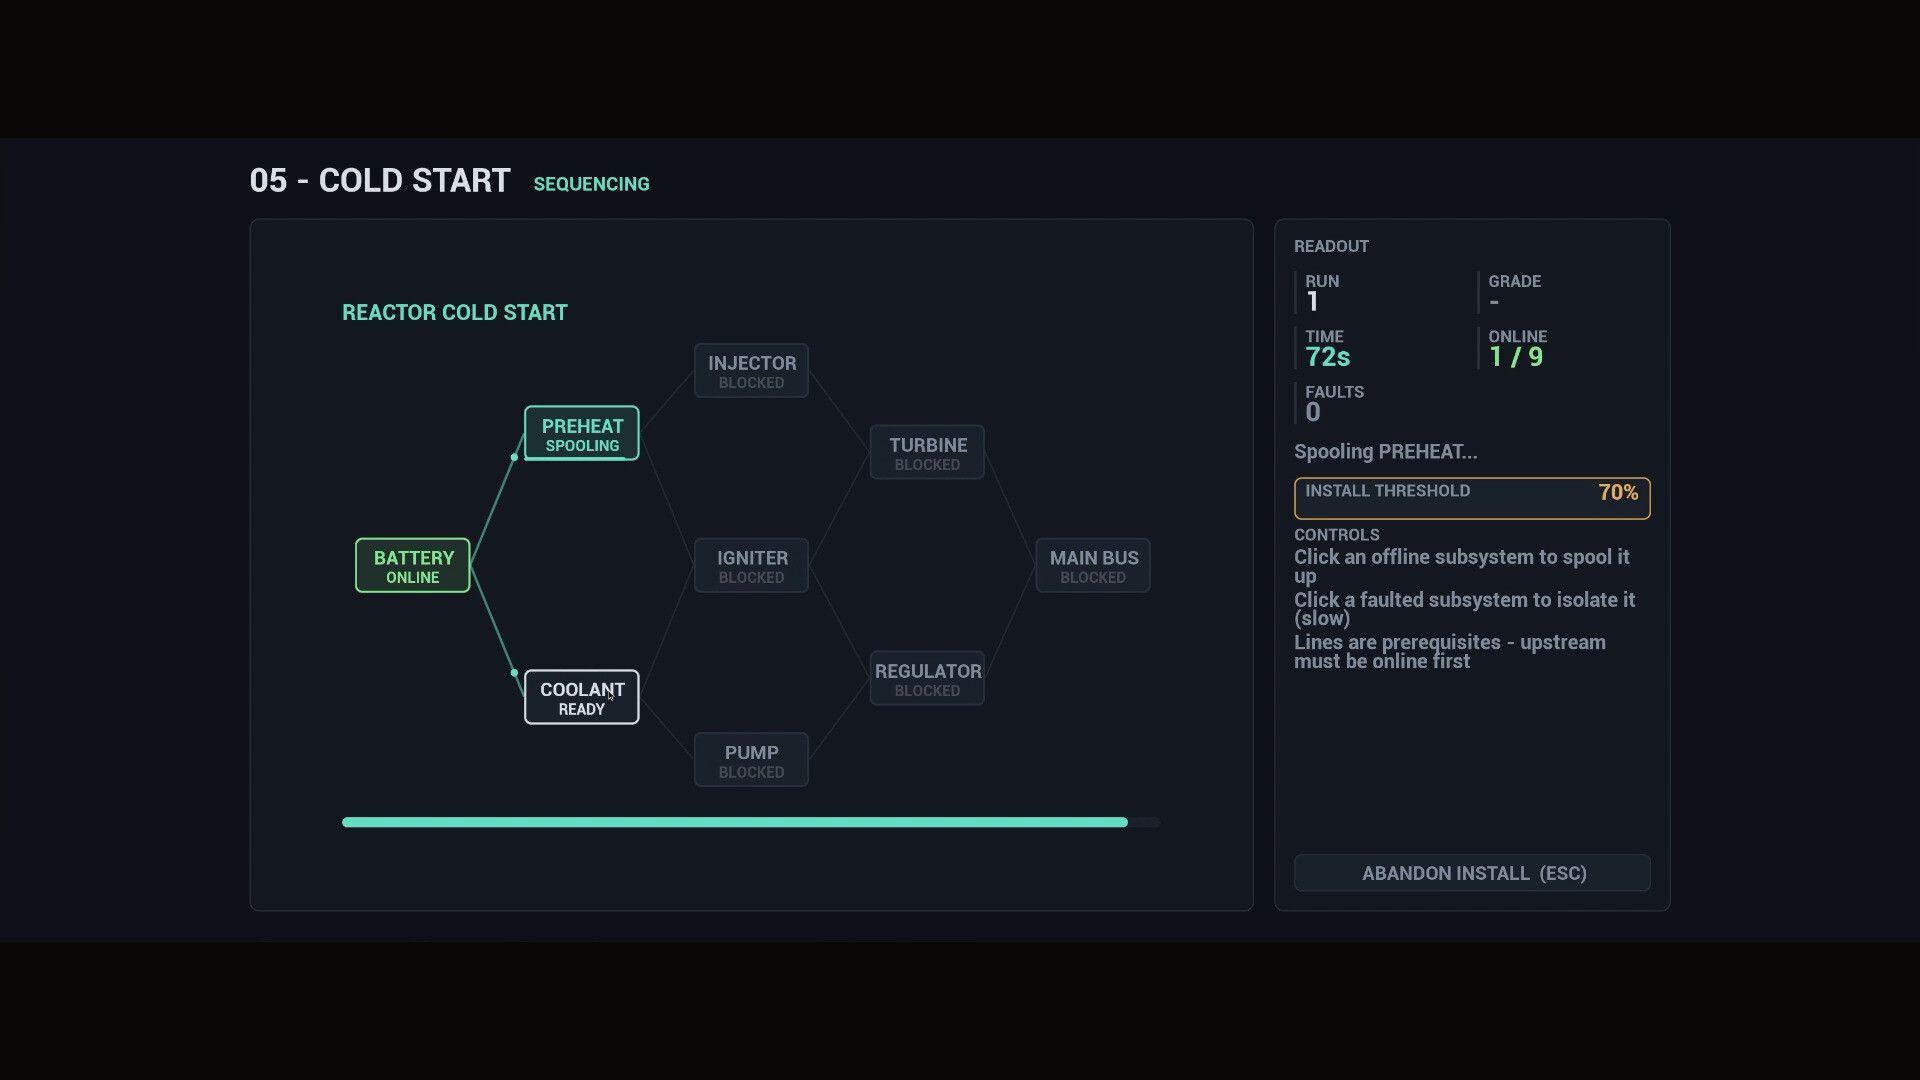Click the READOUT panel header
Image resolution: width=1920 pixels, height=1080 pixels.
[1331, 246]
